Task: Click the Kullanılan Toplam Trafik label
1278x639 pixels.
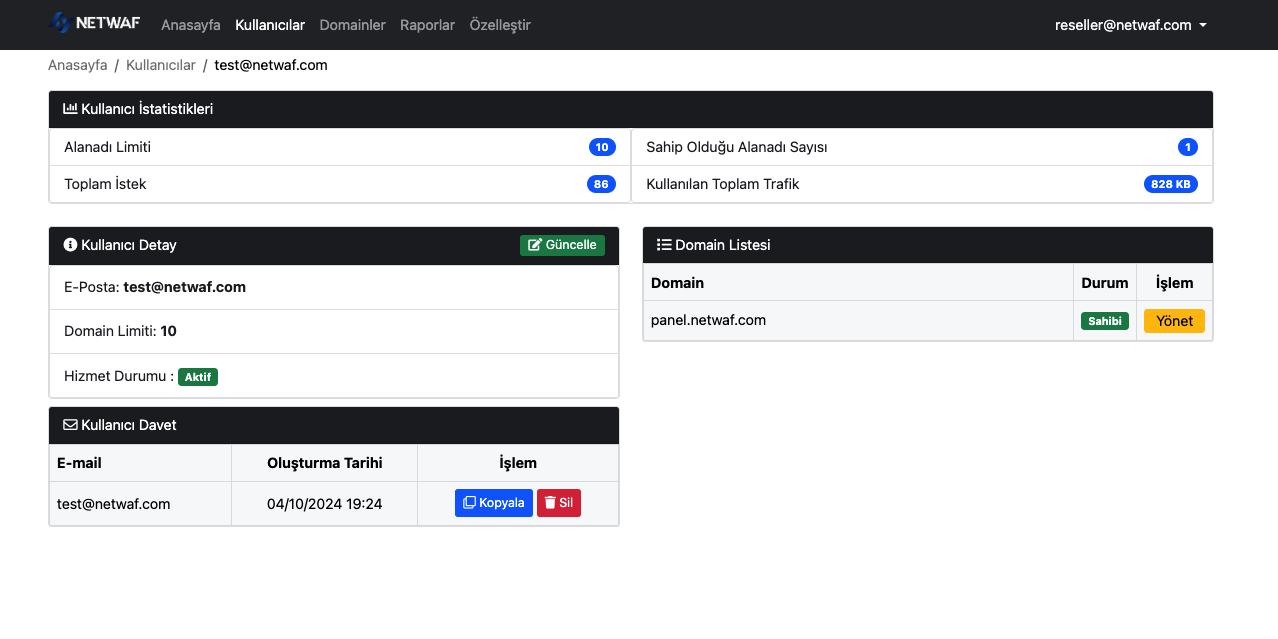Action: [723, 184]
